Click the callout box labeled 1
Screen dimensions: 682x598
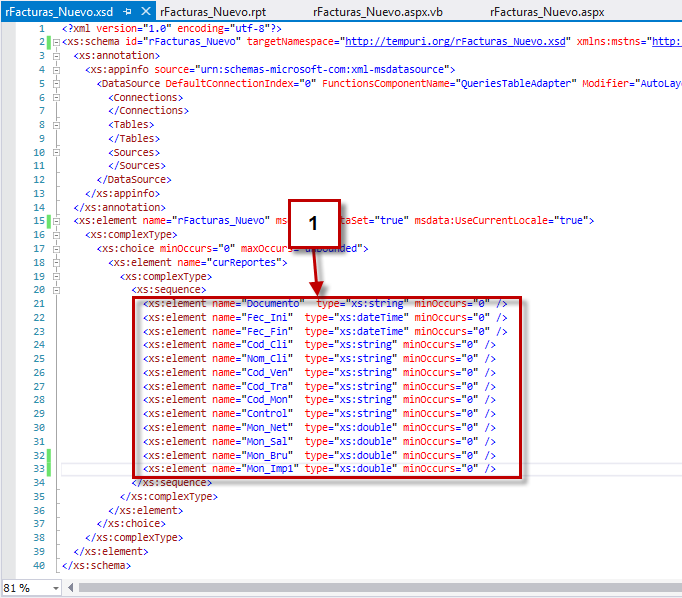[x=313, y=223]
